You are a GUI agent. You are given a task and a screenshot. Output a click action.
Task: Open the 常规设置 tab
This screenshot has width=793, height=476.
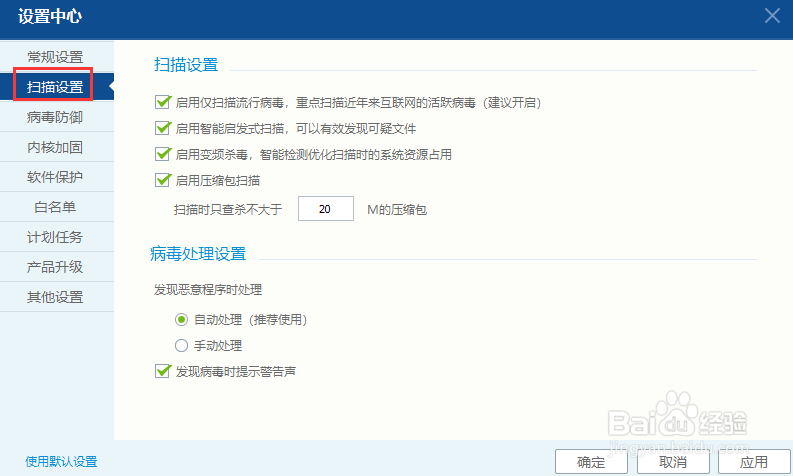point(55,57)
